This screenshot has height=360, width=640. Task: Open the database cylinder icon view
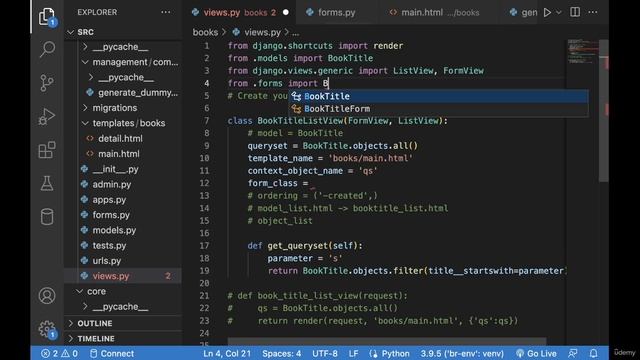47,217
